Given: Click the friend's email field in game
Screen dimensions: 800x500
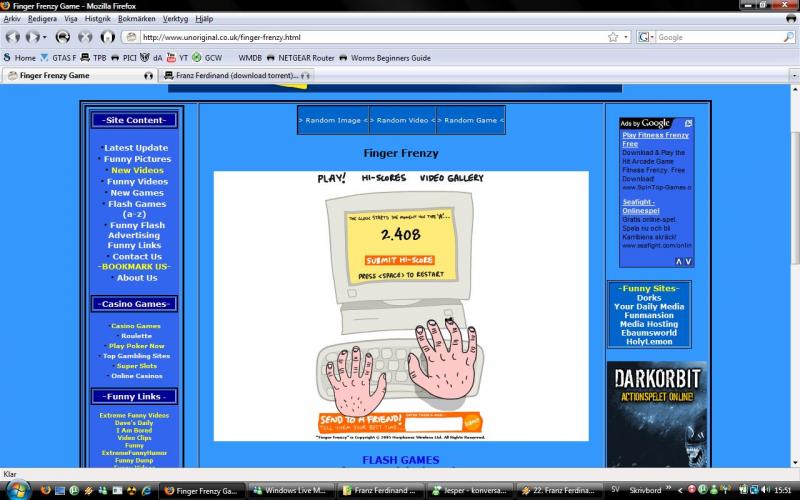Looking at the screenshot, I should [x=434, y=424].
